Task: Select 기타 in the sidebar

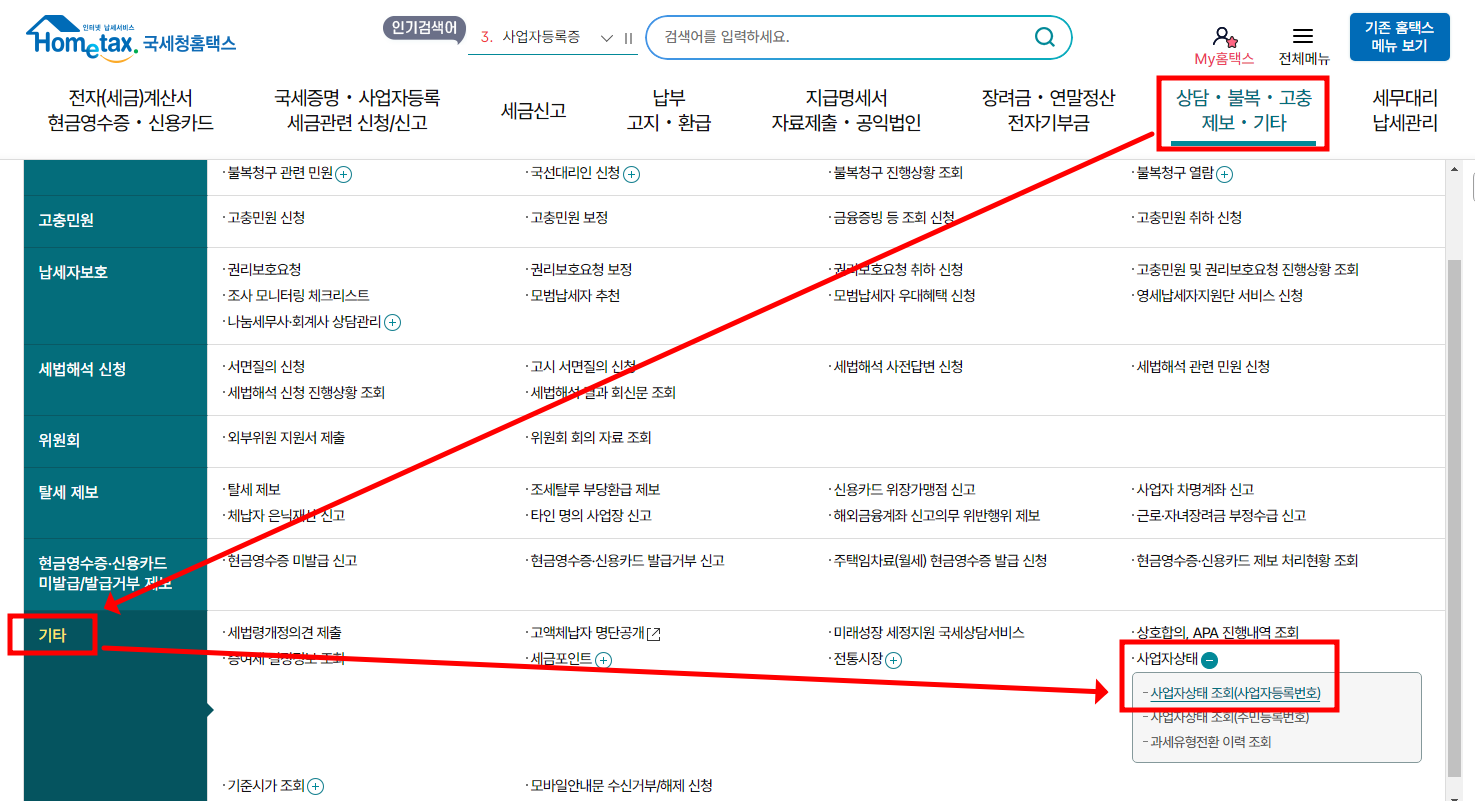Action: pos(51,633)
